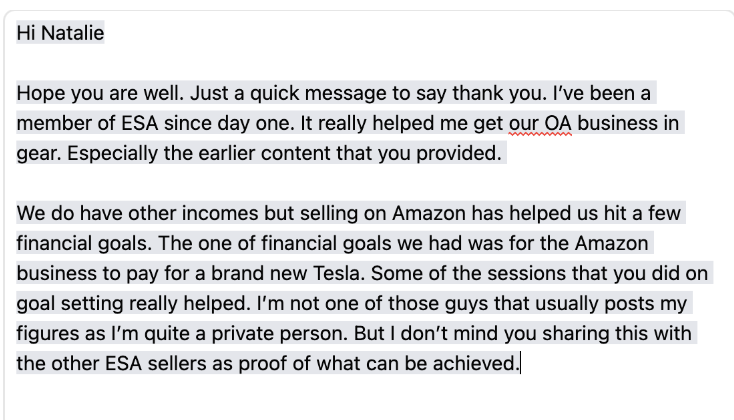Click the word 'sellers' in the last line
734x420 pixels.
click(x=177, y=363)
